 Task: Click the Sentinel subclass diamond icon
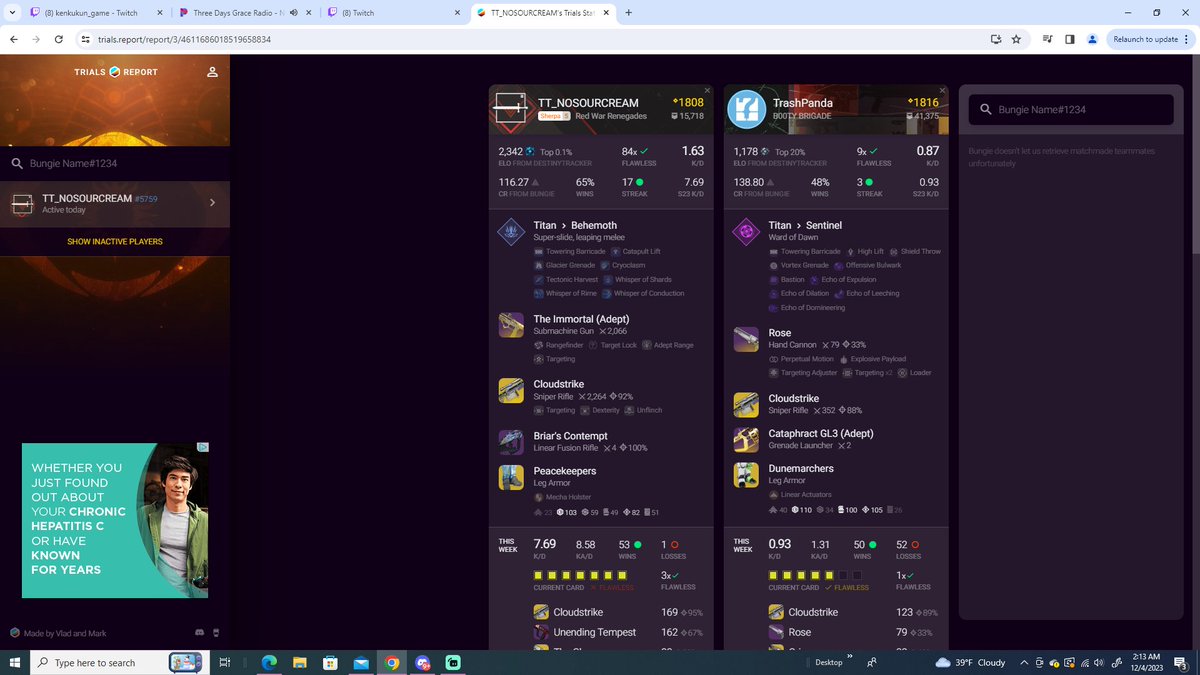(x=746, y=232)
